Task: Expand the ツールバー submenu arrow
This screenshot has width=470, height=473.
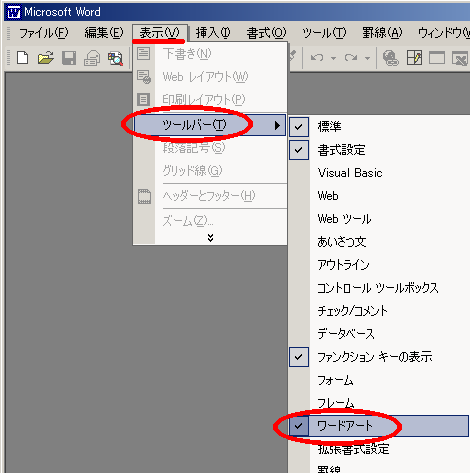Action: click(x=277, y=125)
